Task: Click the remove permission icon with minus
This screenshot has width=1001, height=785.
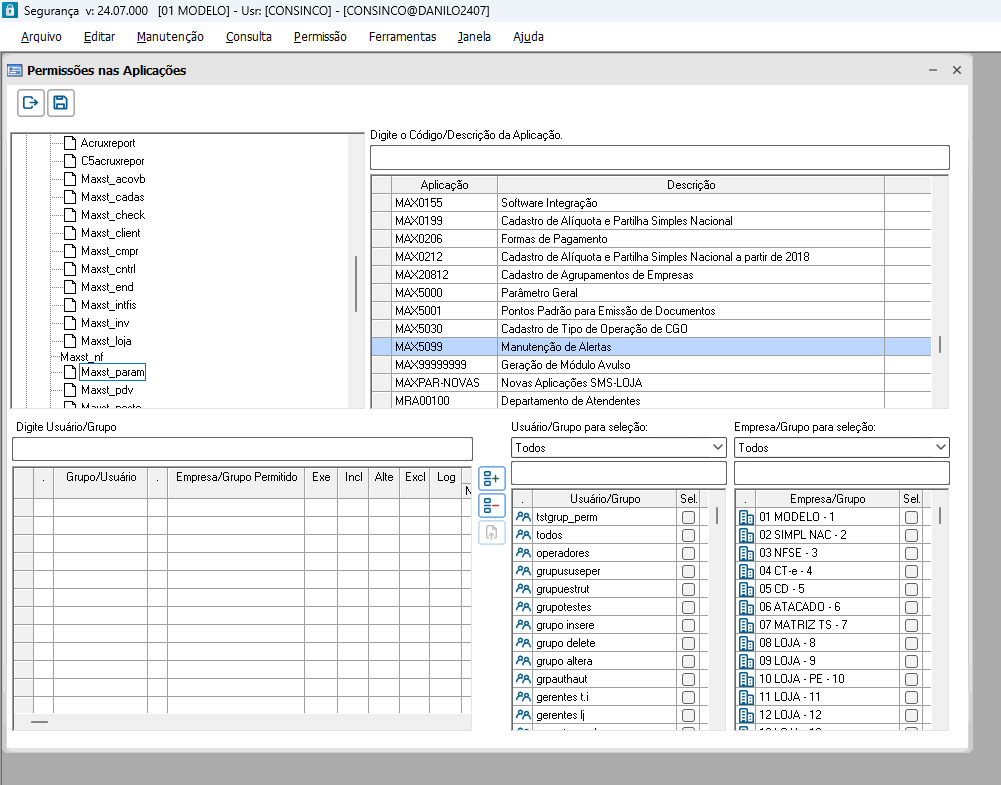Action: click(x=491, y=505)
